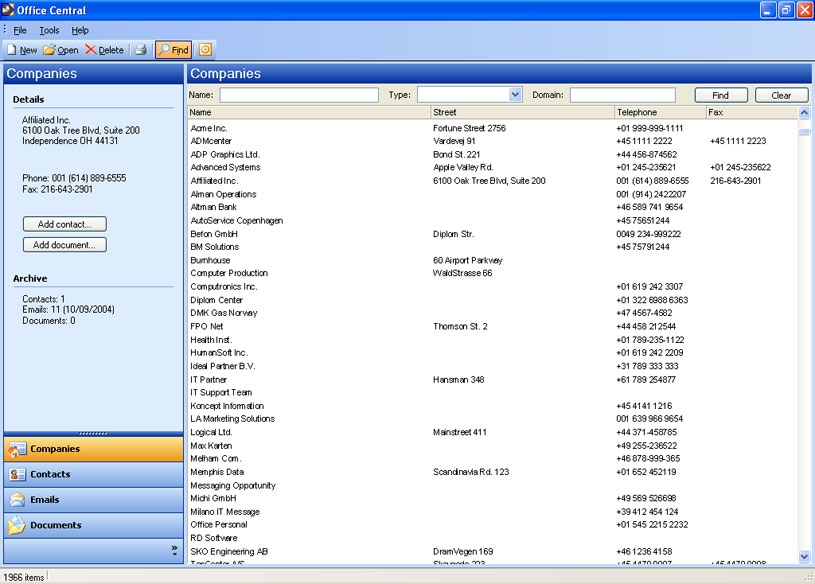Select the HumanSoft Inc. row
The width and height of the screenshot is (815, 584).
tap(492, 353)
